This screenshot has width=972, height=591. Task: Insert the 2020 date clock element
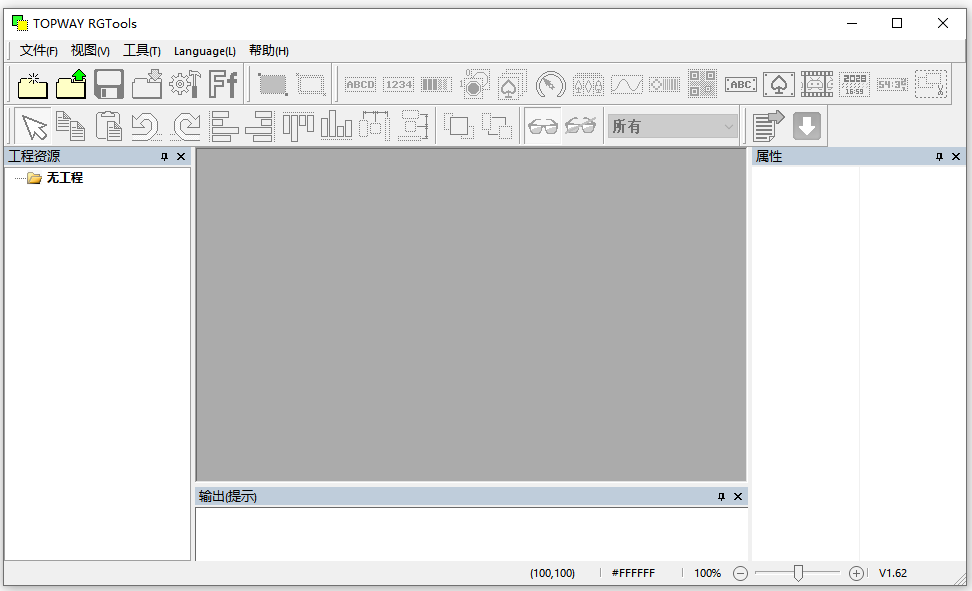(x=855, y=84)
